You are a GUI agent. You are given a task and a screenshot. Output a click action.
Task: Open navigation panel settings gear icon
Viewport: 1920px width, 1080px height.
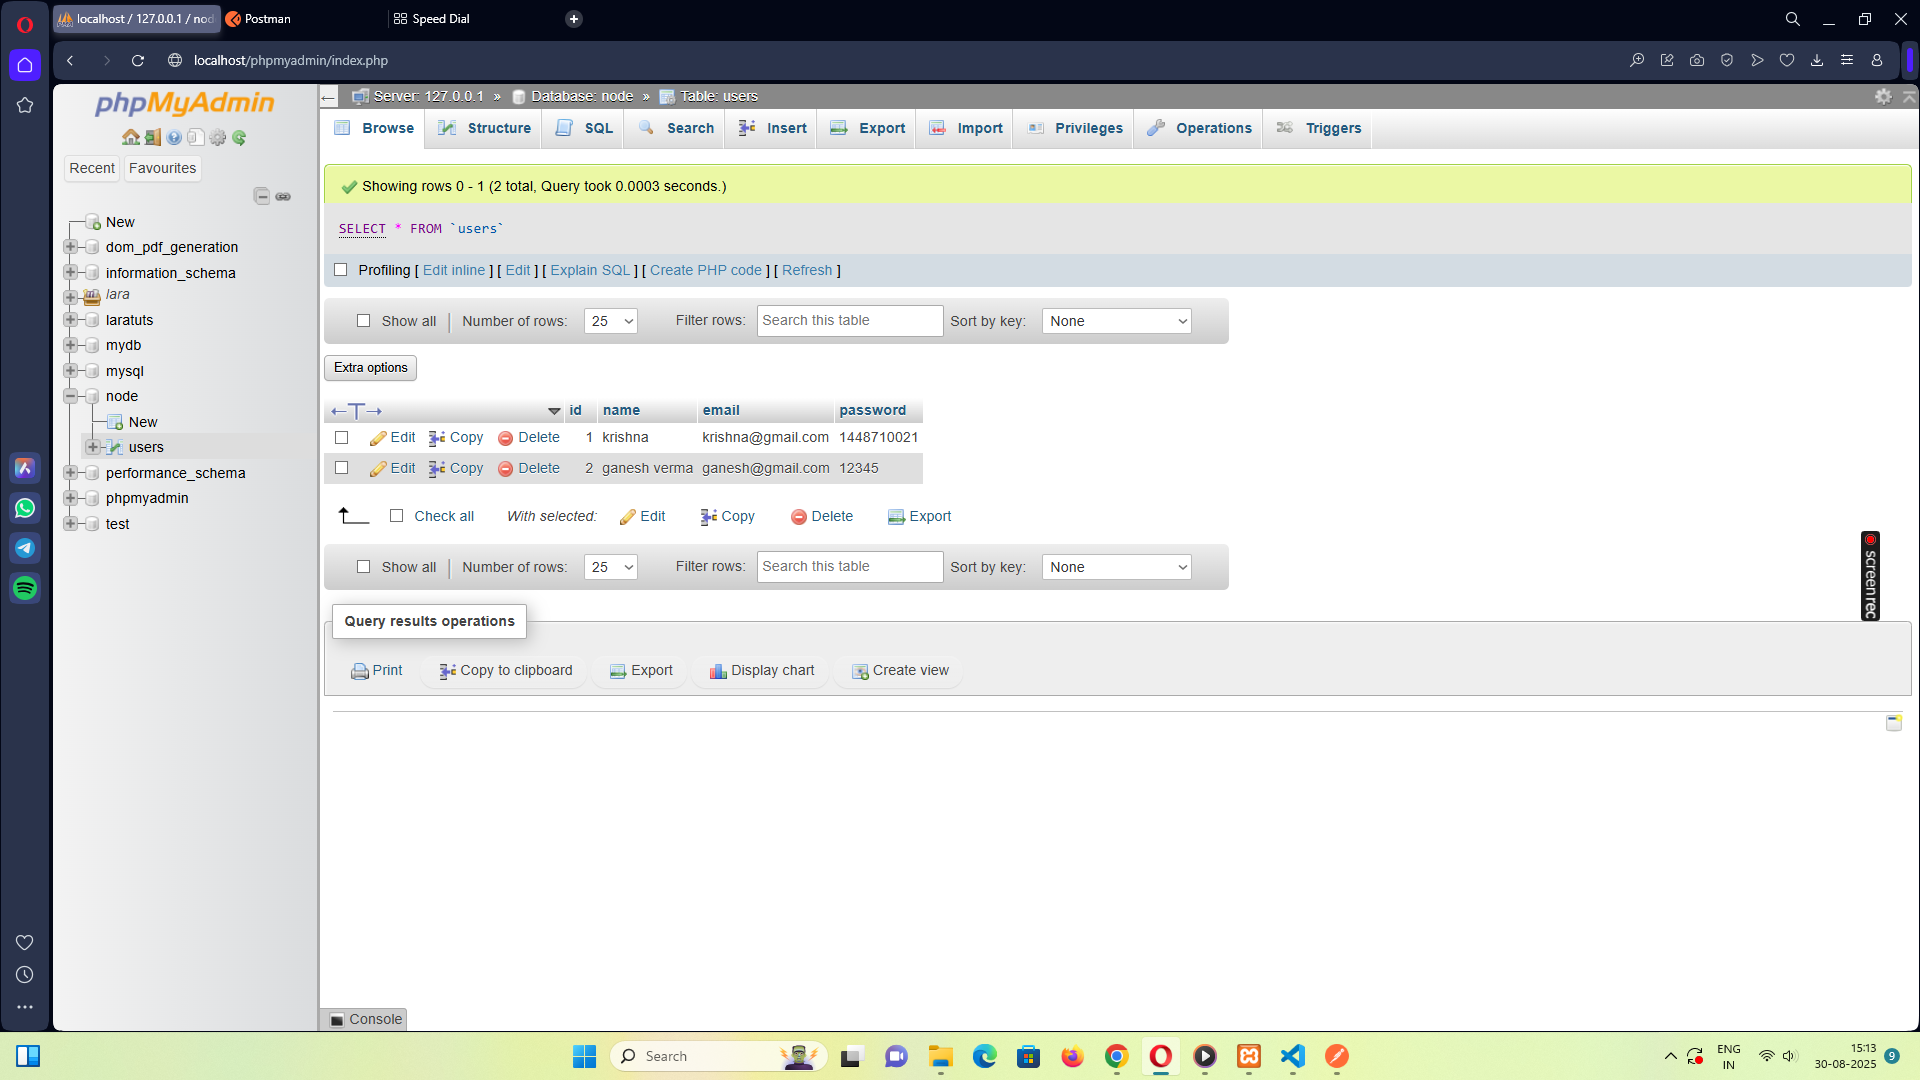[x=218, y=138]
